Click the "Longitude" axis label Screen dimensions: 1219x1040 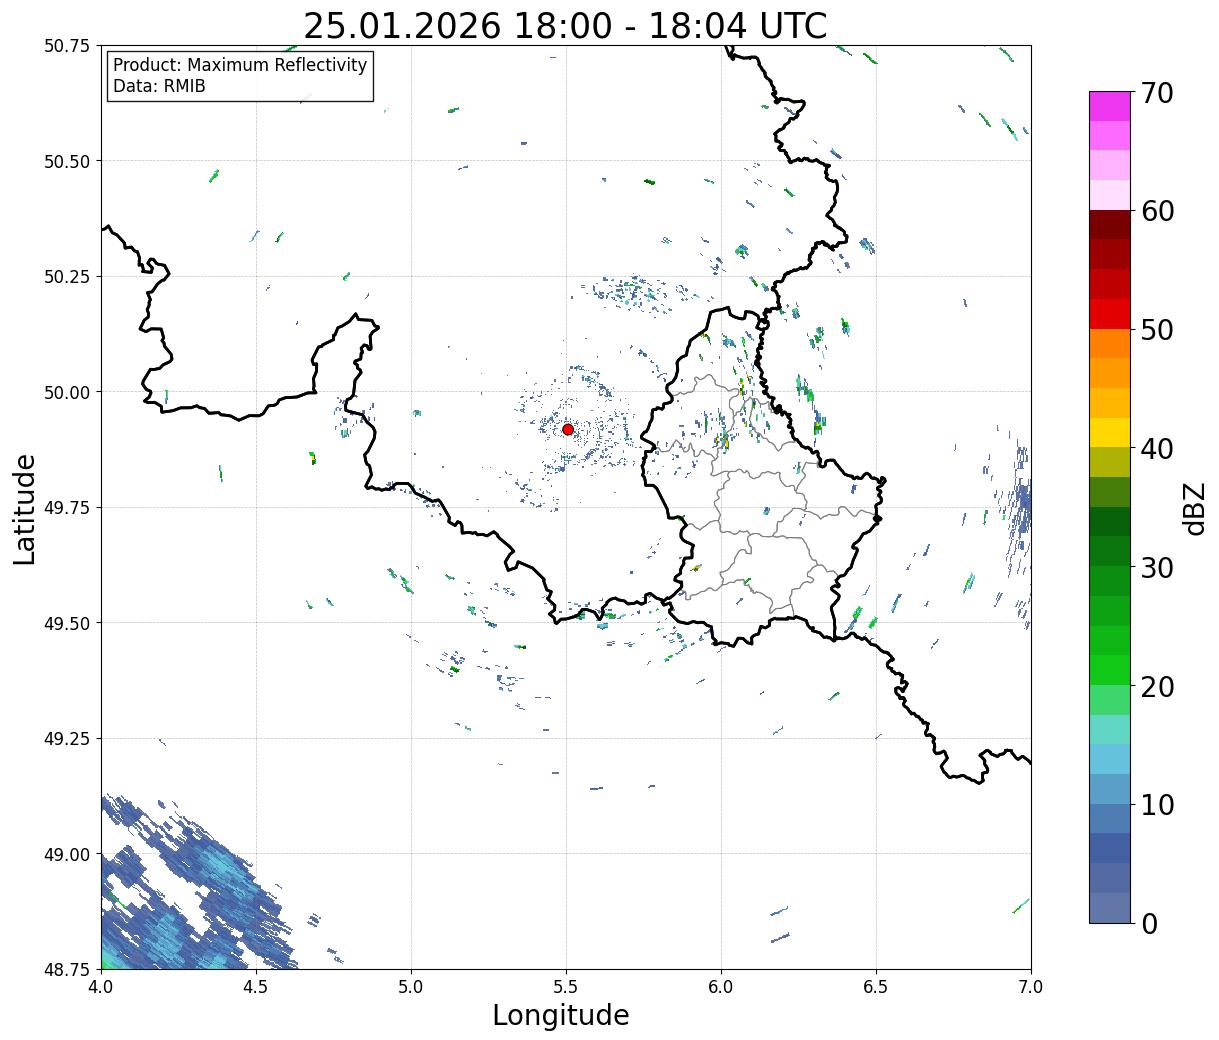tap(561, 1015)
